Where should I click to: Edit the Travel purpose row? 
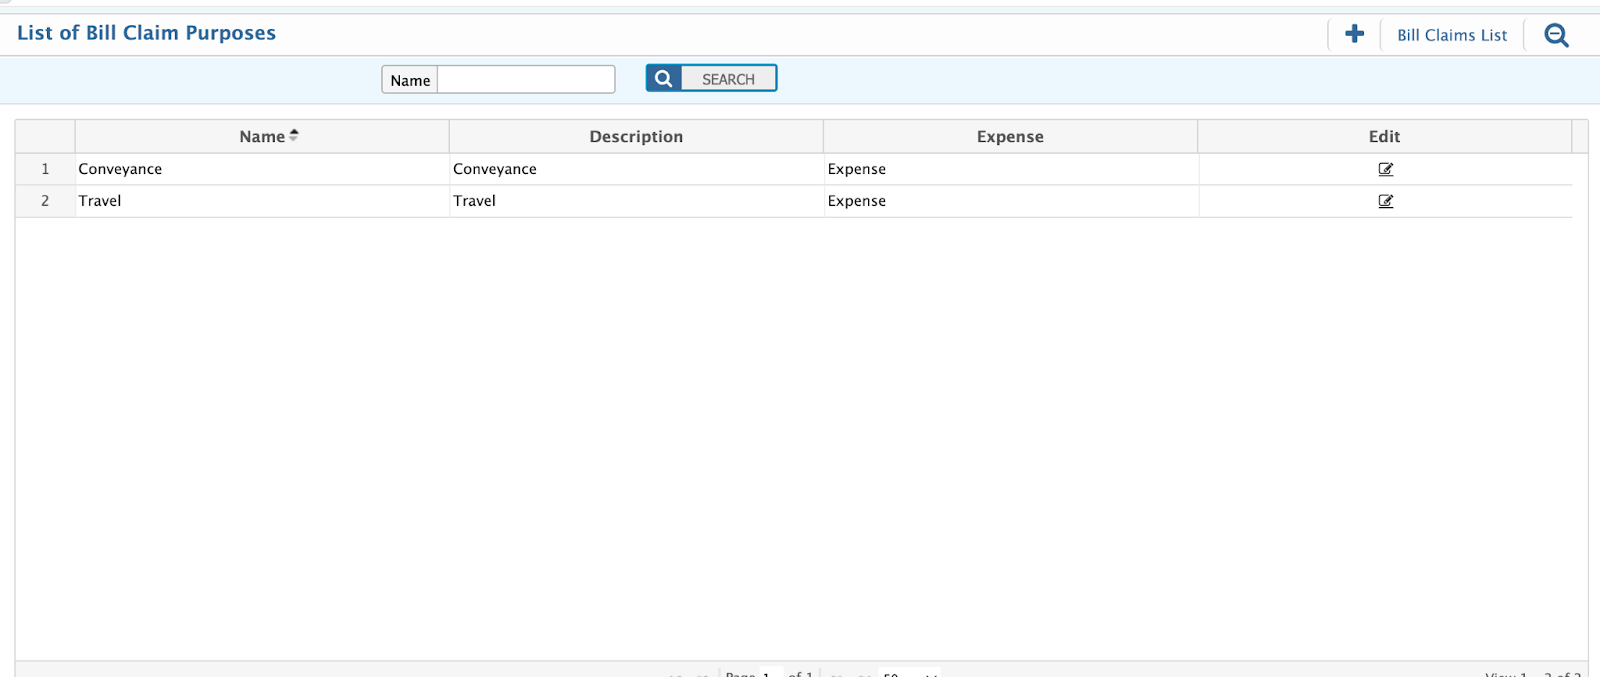(1385, 201)
